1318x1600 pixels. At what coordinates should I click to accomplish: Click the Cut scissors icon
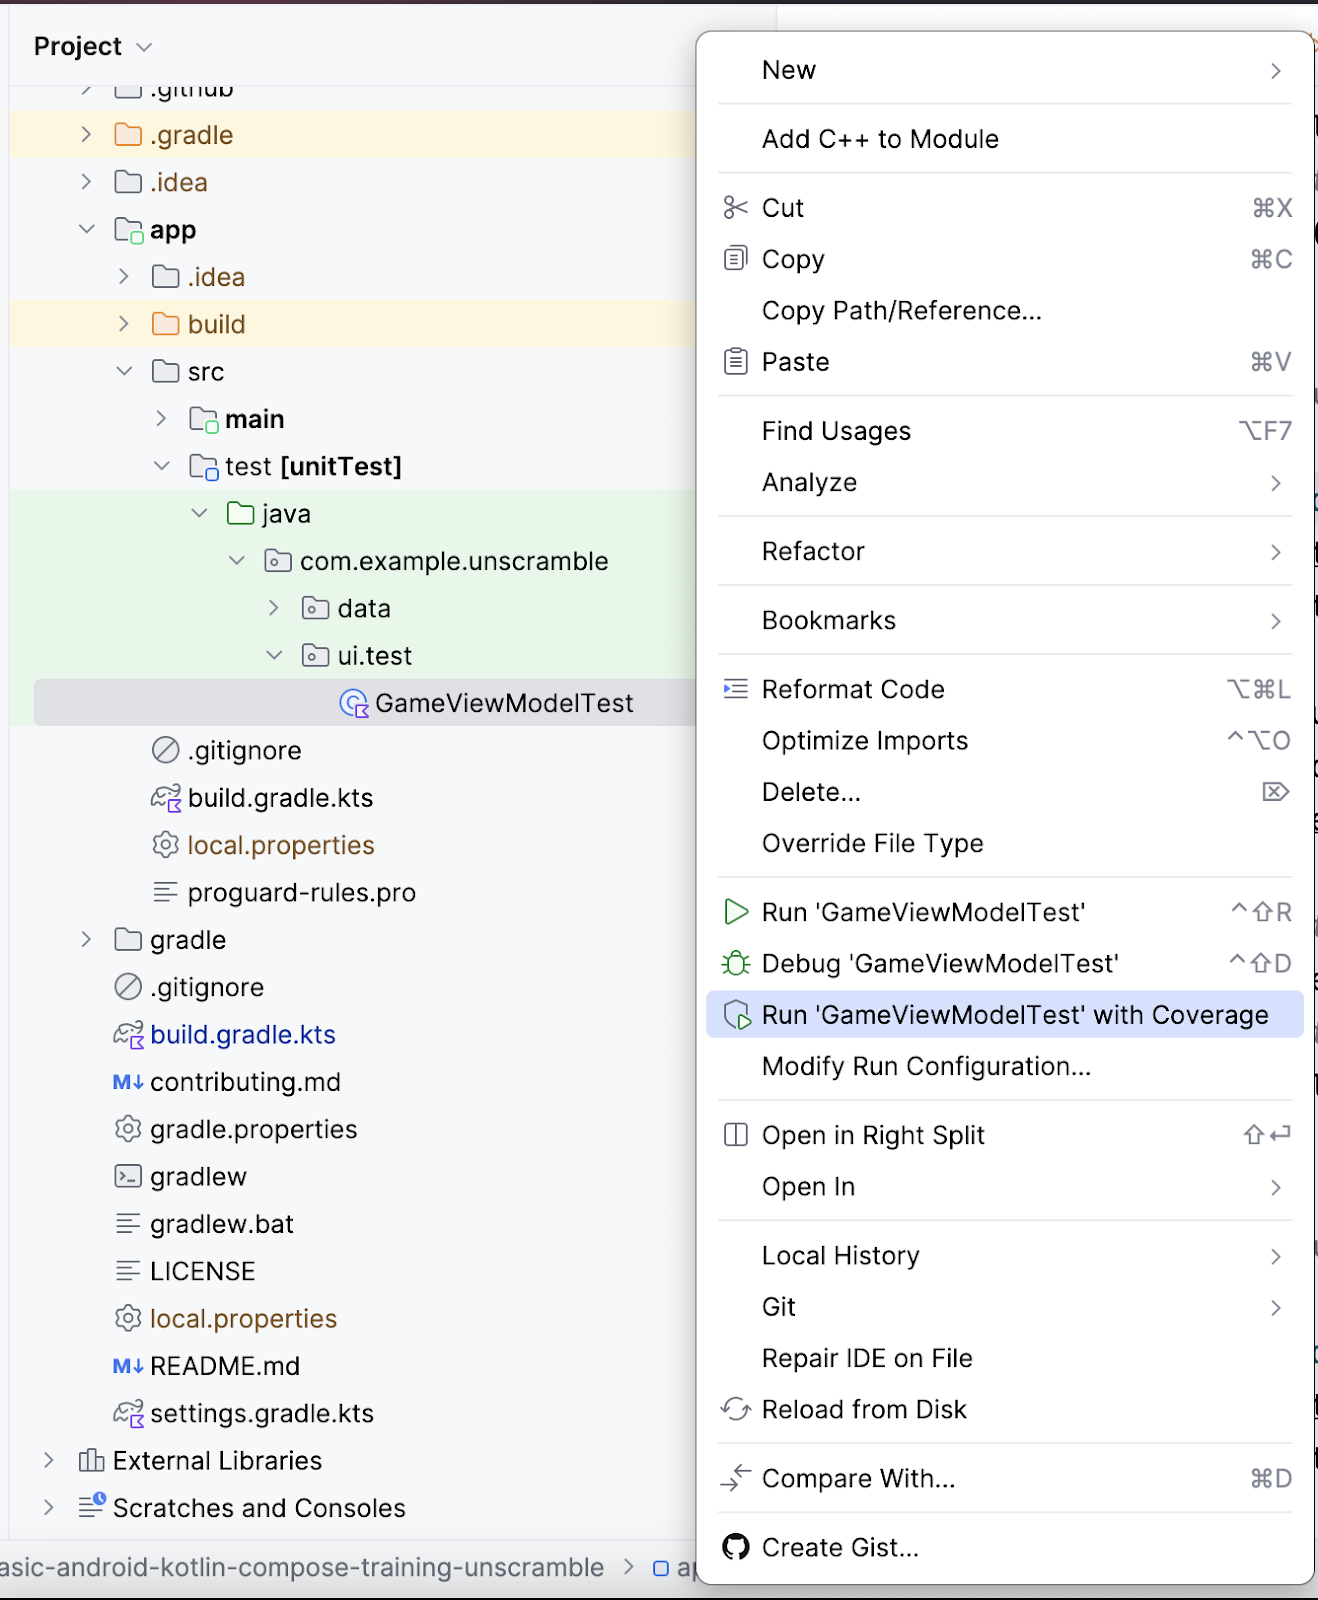click(x=736, y=208)
